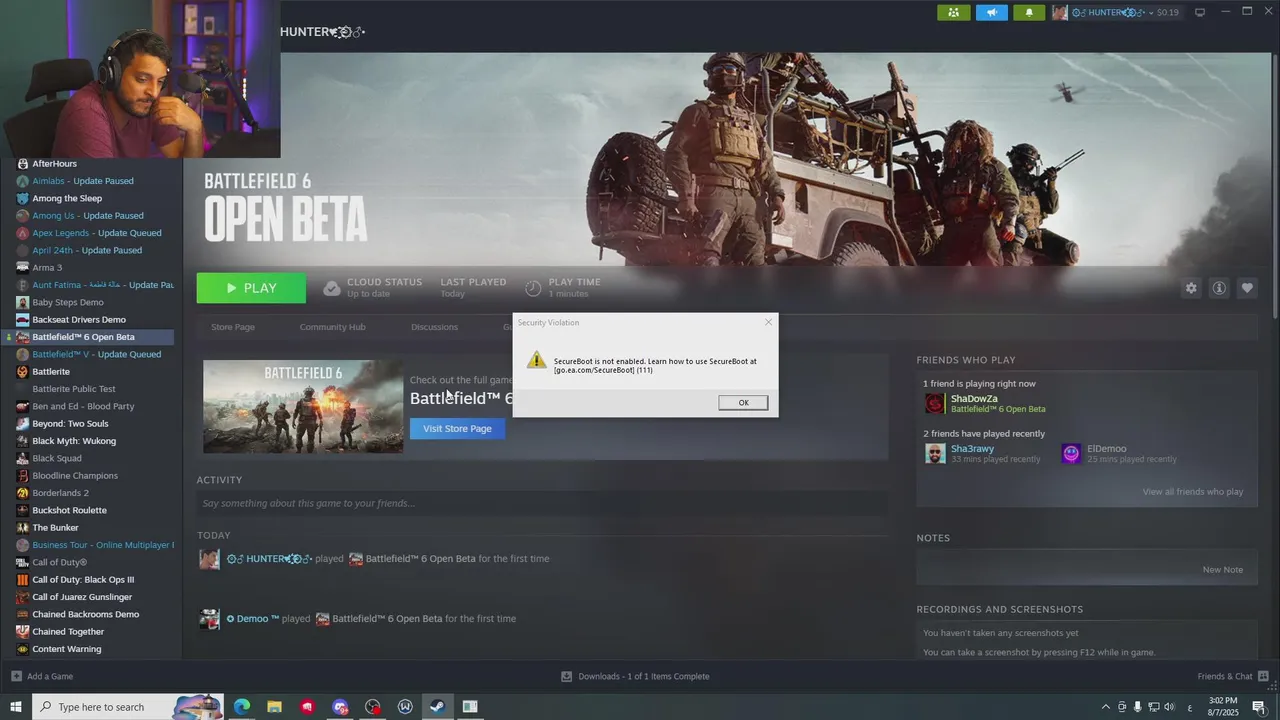Switch to Steam taskbar icon

(x=437, y=707)
